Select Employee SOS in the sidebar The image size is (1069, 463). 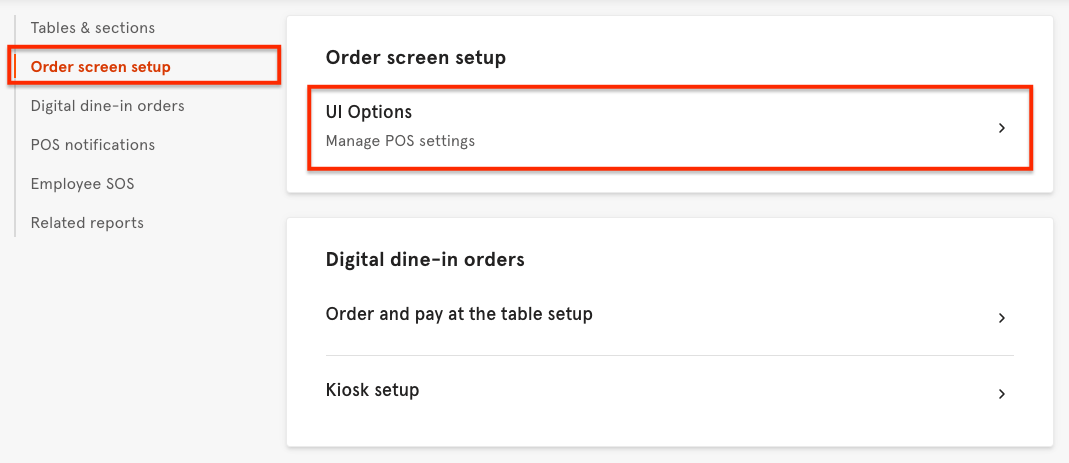[x=82, y=184]
